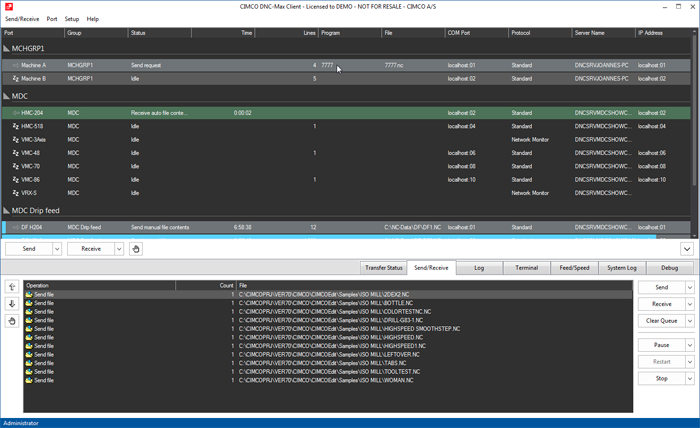
Task: Select the 7777.nc file cell
Action: [x=394, y=65]
